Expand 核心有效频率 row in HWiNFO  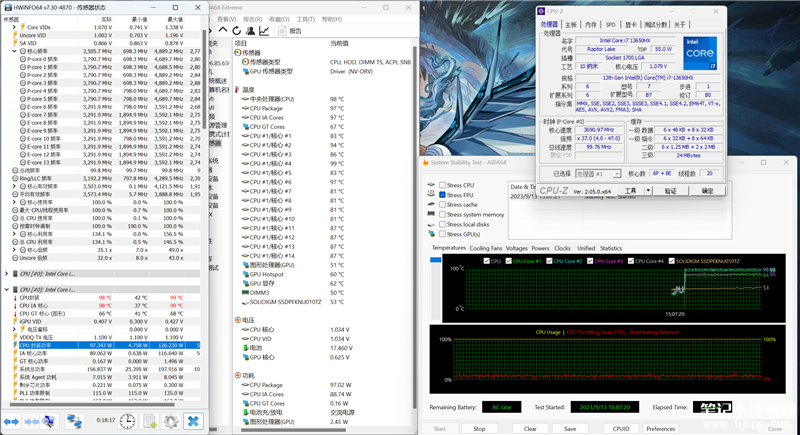pos(14,186)
